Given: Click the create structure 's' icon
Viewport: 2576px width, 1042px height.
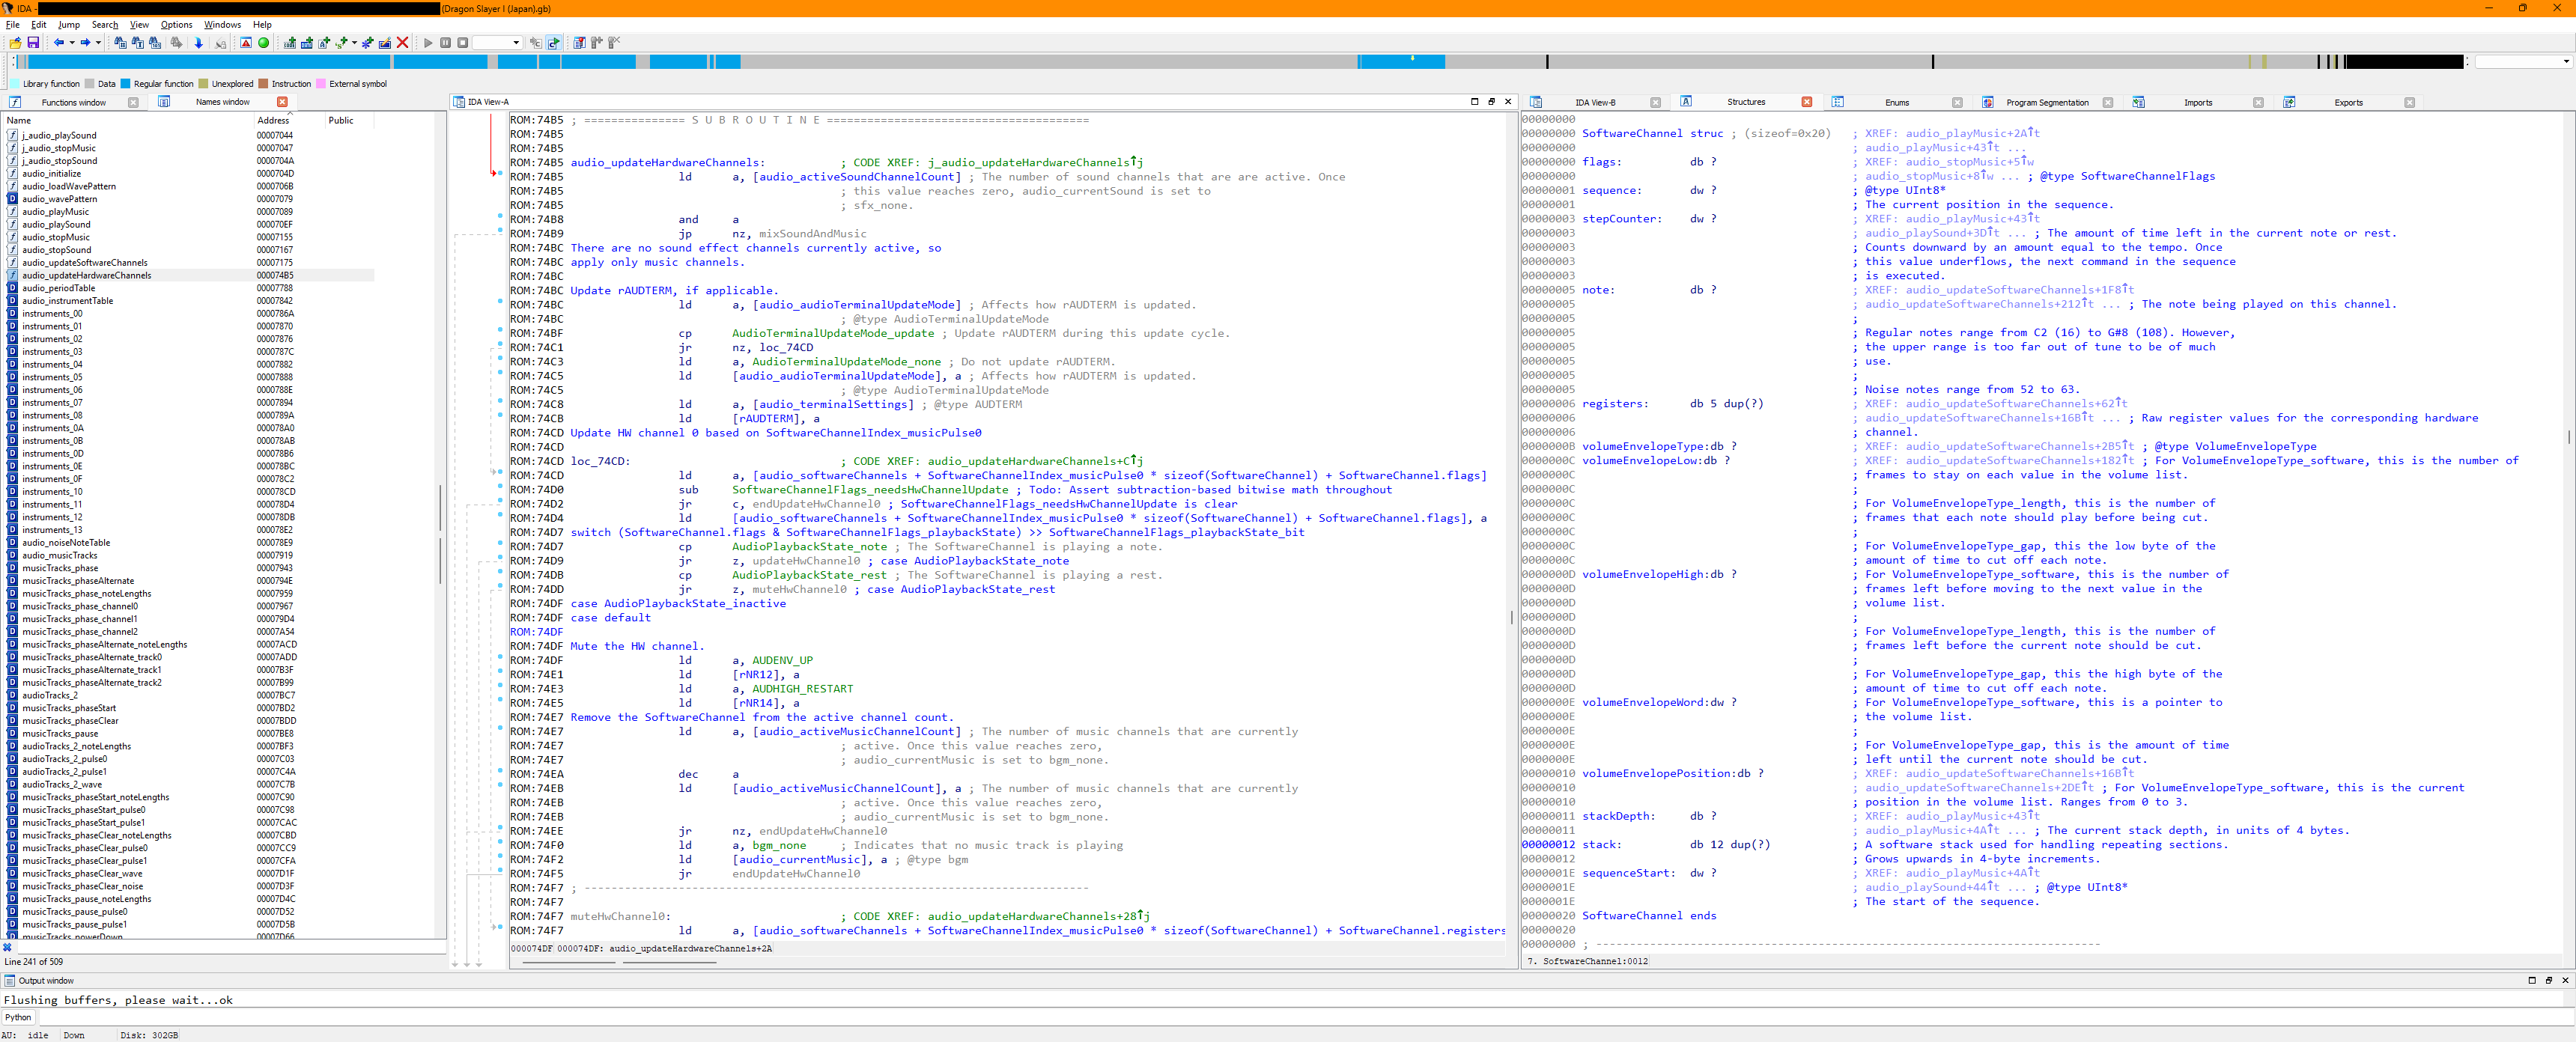Looking at the screenshot, I should (342, 43).
